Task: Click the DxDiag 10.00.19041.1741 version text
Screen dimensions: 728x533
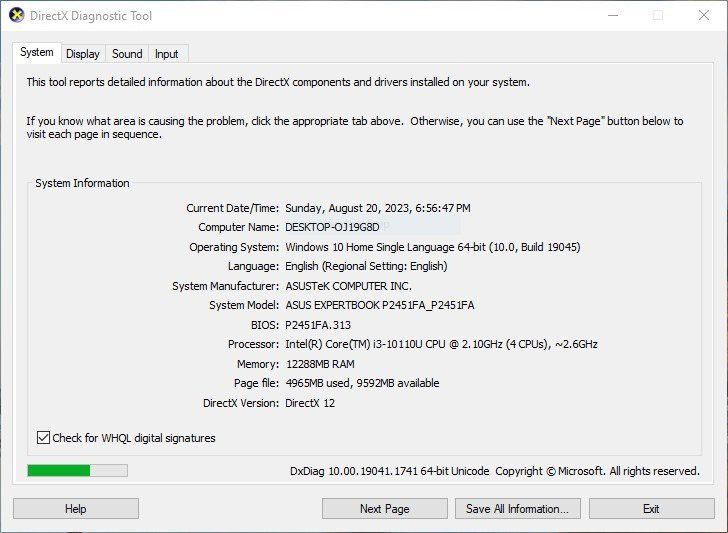Action: click(x=390, y=471)
